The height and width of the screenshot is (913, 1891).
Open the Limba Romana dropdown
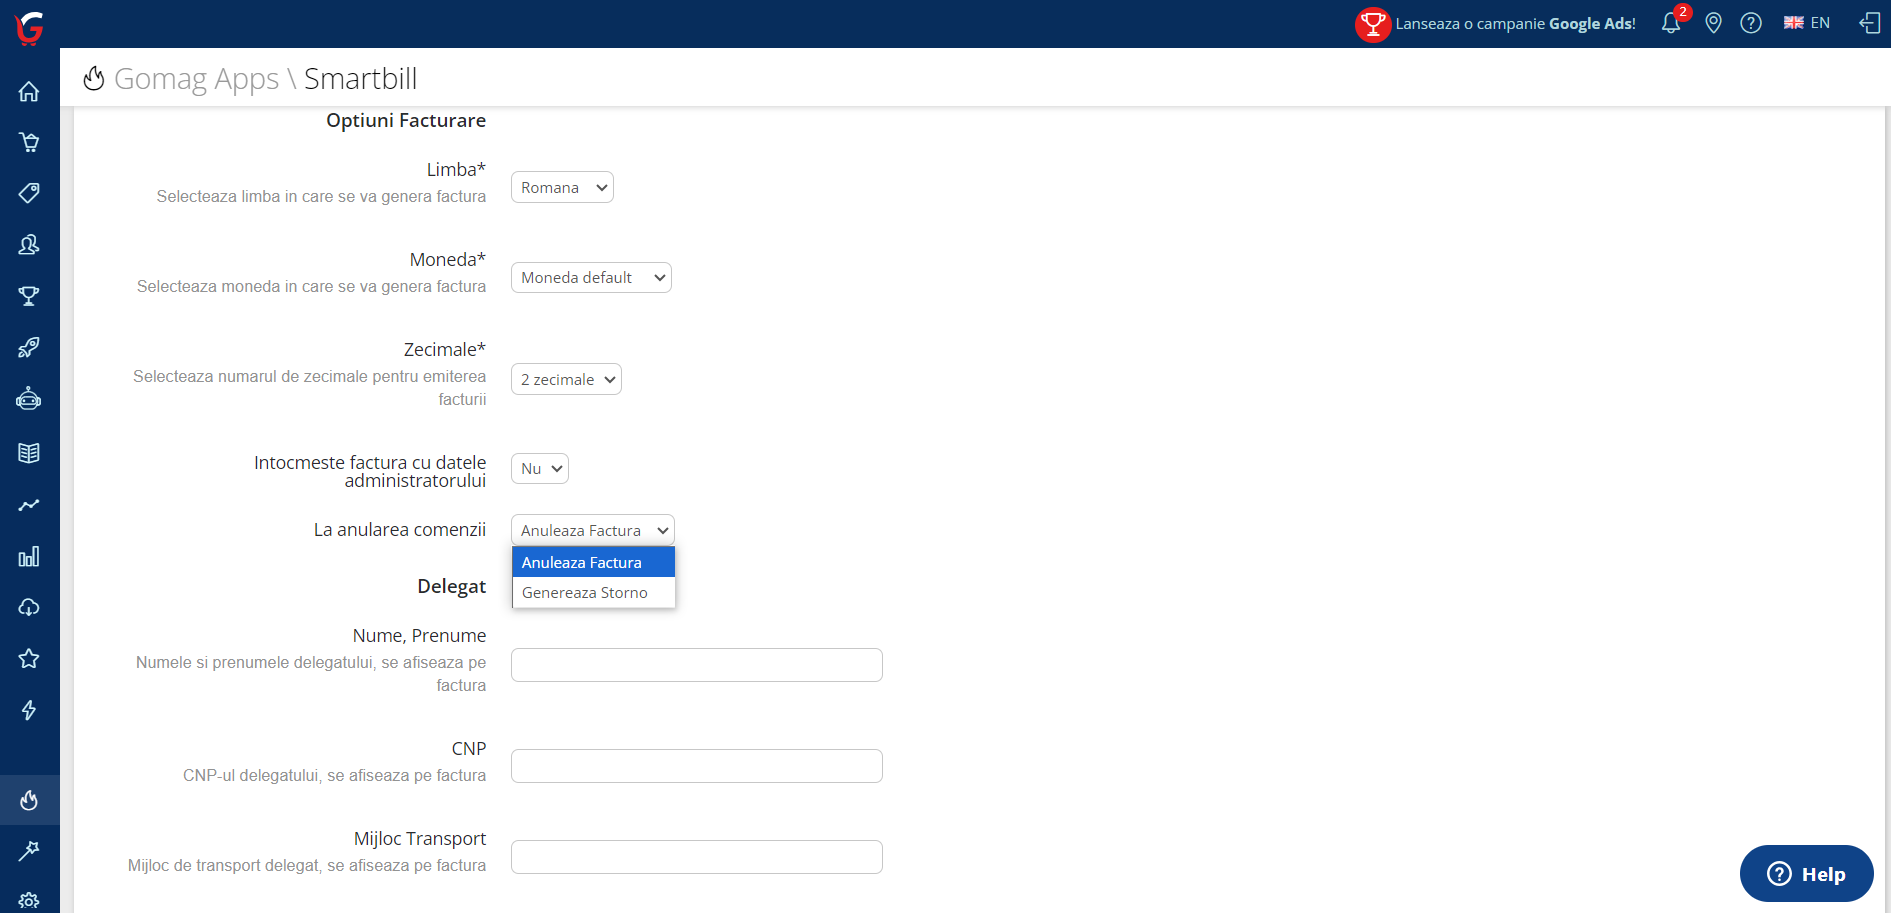(x=562, y=187)
